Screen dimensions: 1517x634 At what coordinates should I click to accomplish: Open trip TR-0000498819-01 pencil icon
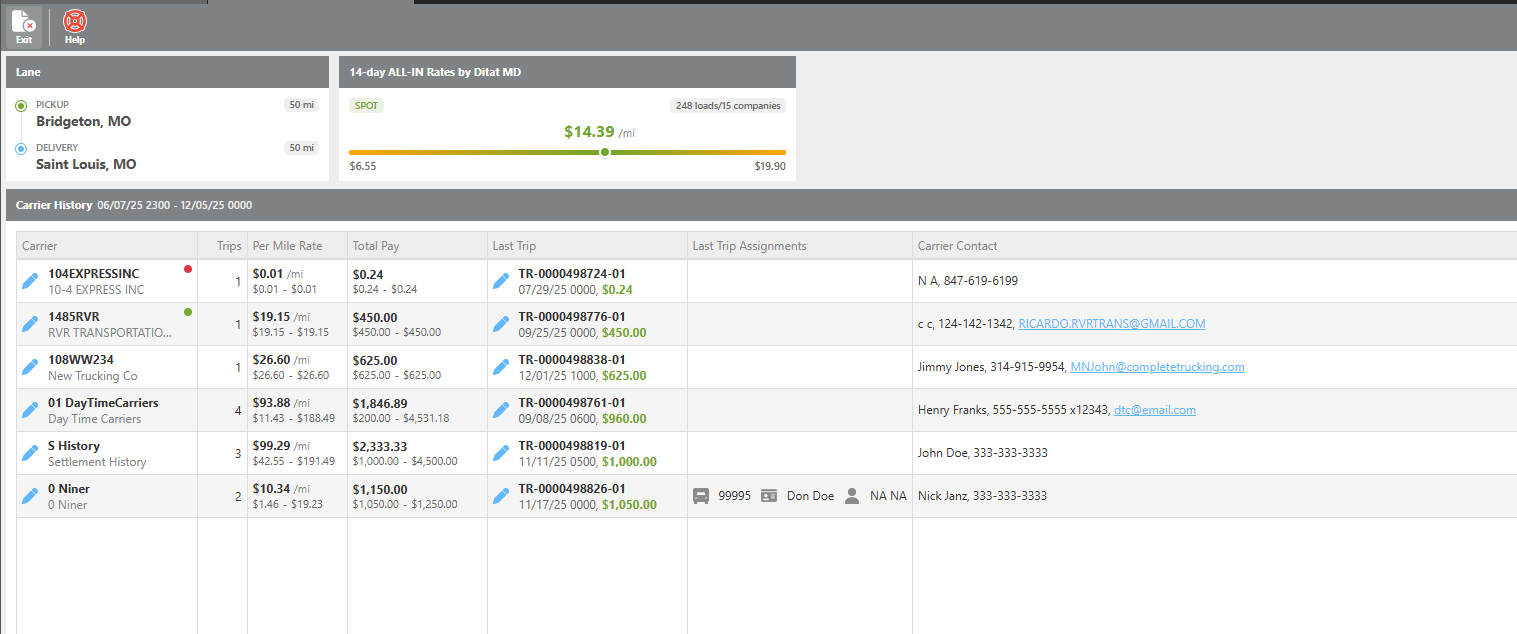(502, 454)
